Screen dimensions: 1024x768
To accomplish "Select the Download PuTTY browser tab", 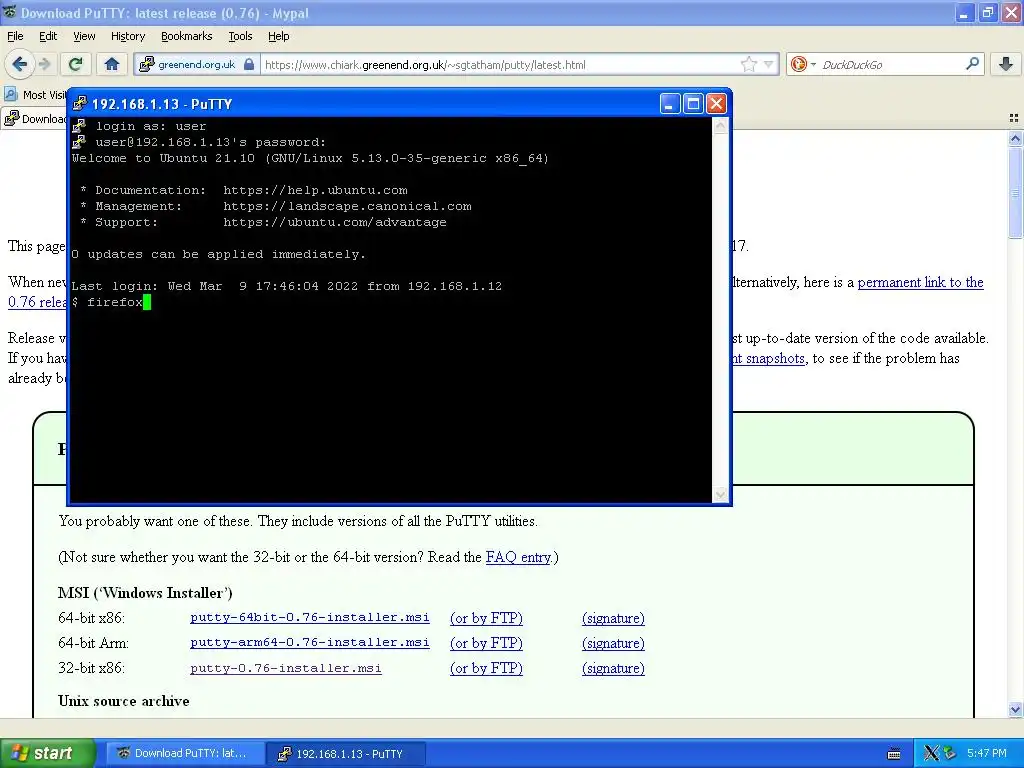I will pos(36,118).
